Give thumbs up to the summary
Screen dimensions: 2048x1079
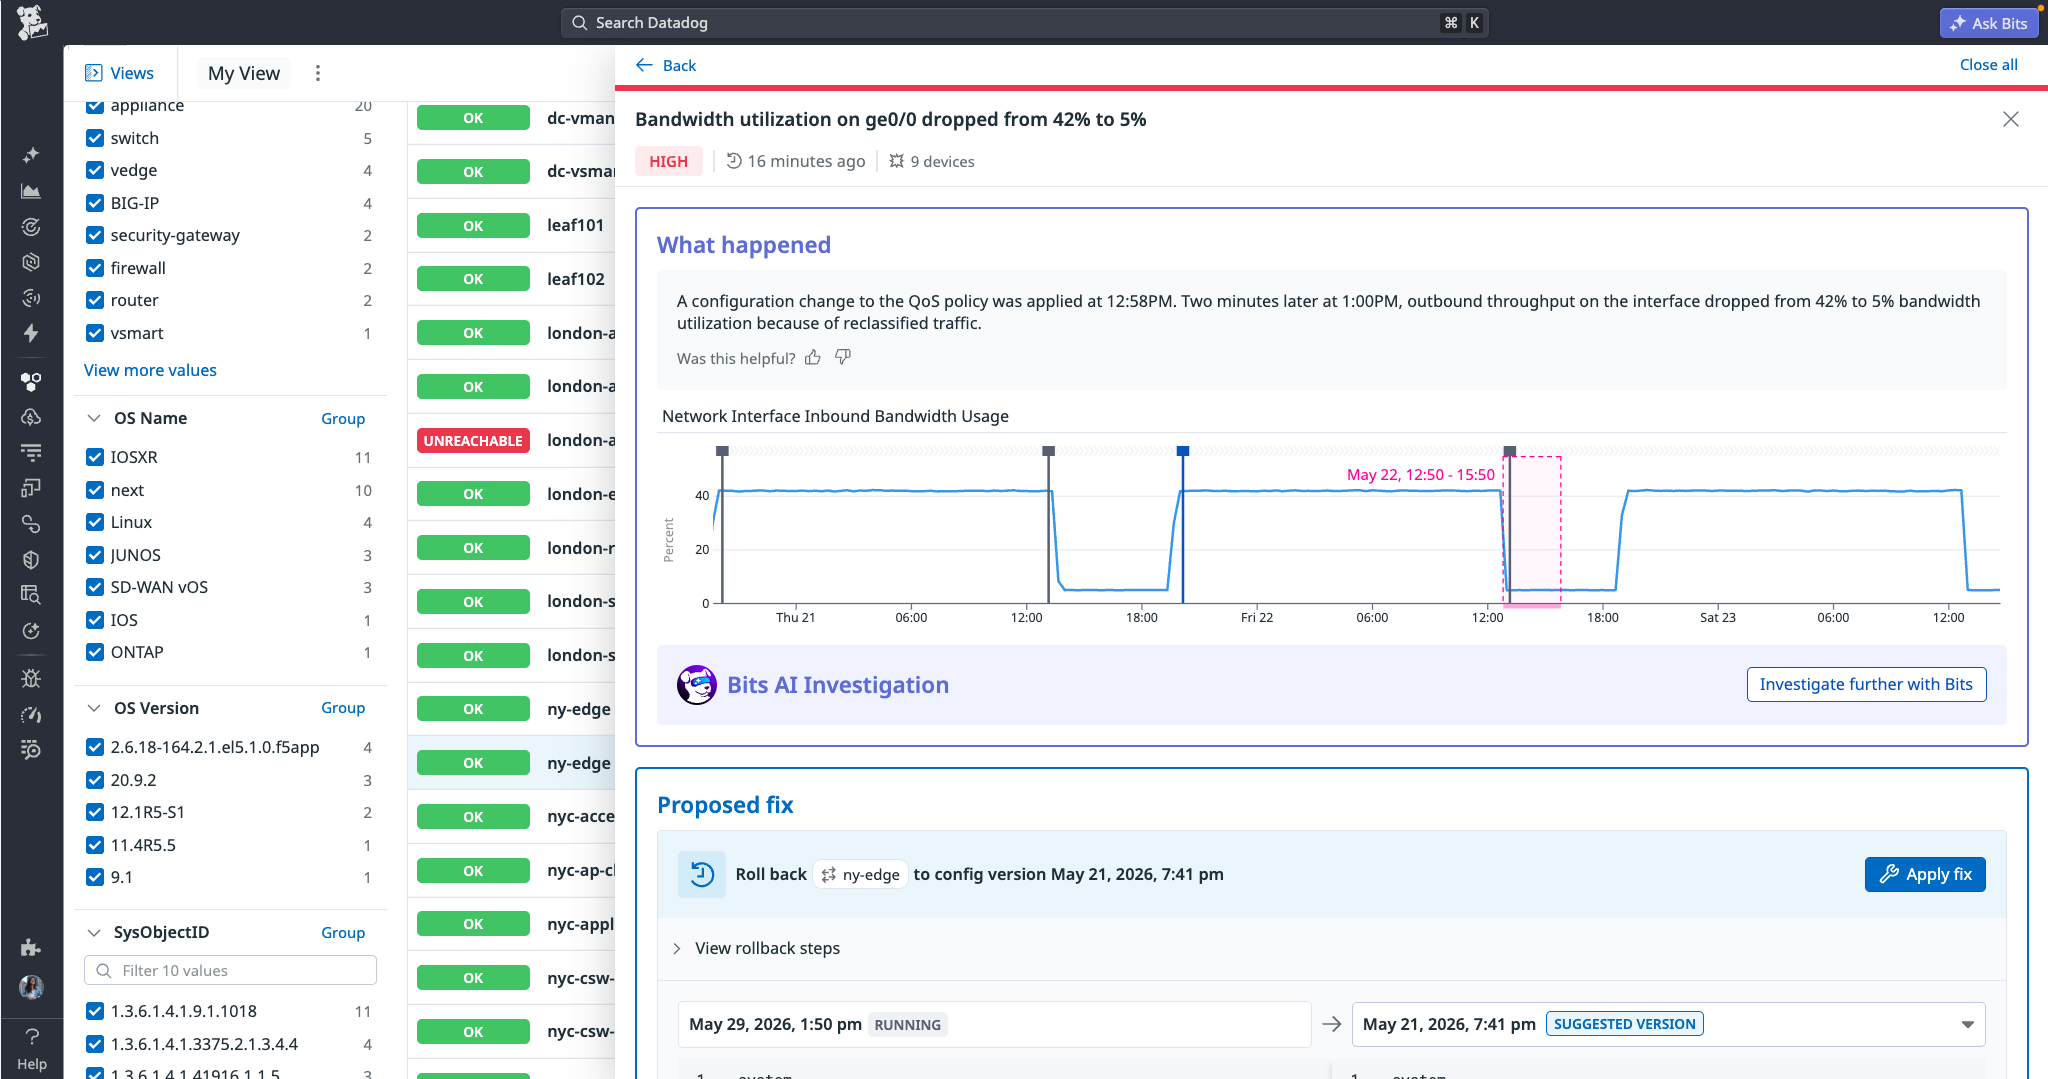click(x=813, y=357)
